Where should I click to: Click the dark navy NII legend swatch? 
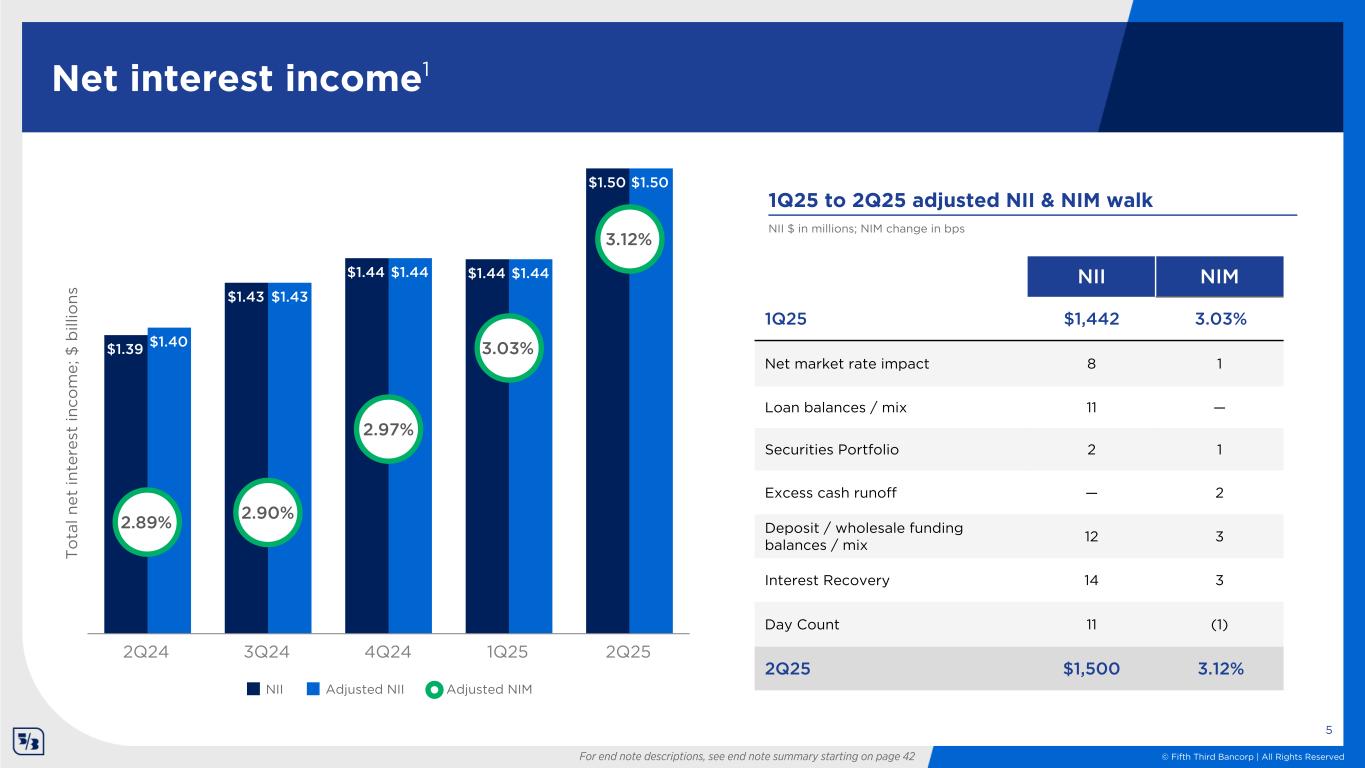[253, 688]
